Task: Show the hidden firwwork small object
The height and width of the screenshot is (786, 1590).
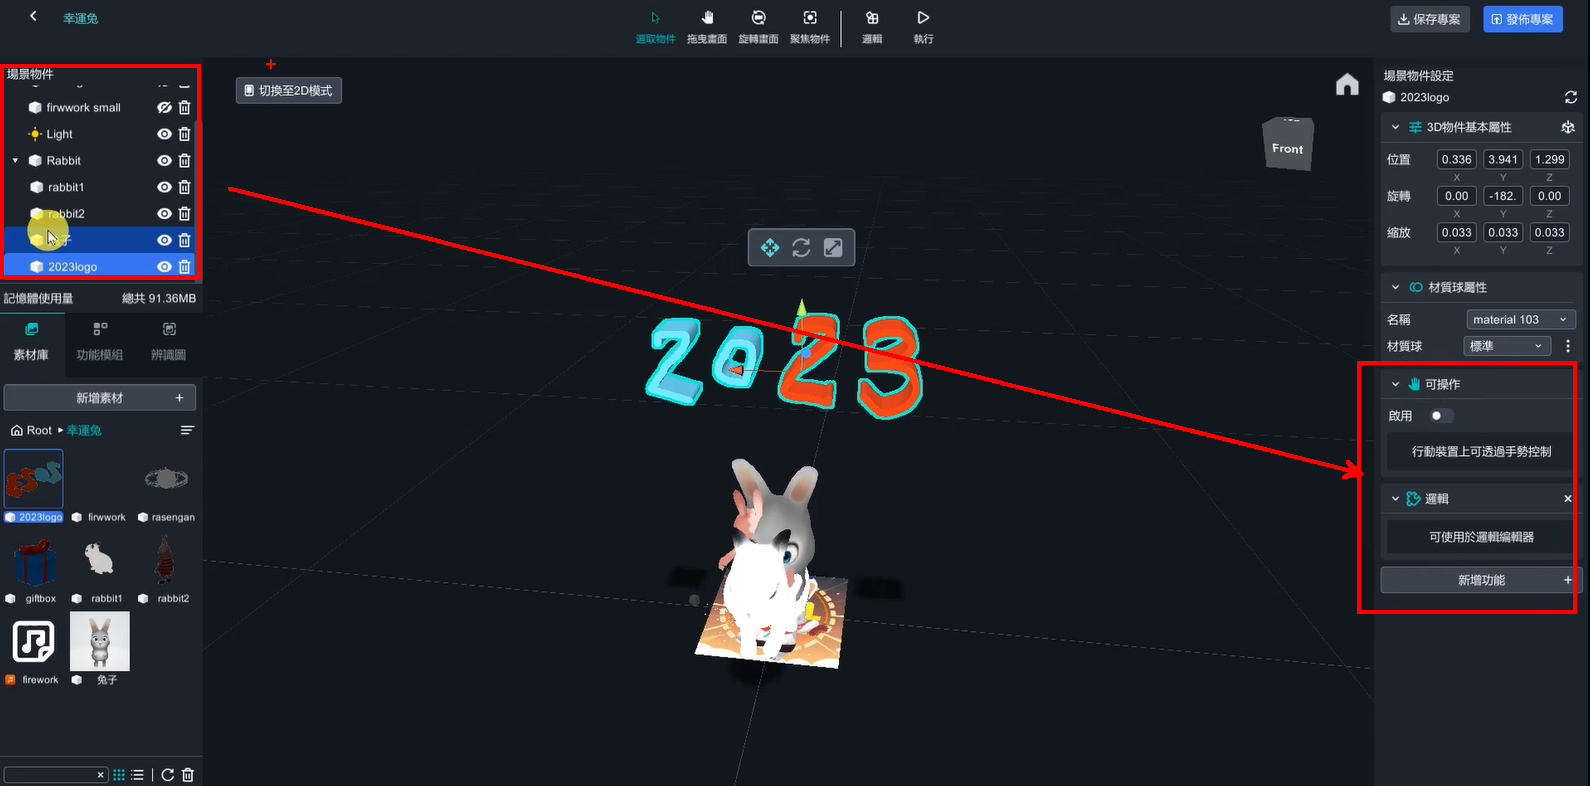Action: pos(164,108)
